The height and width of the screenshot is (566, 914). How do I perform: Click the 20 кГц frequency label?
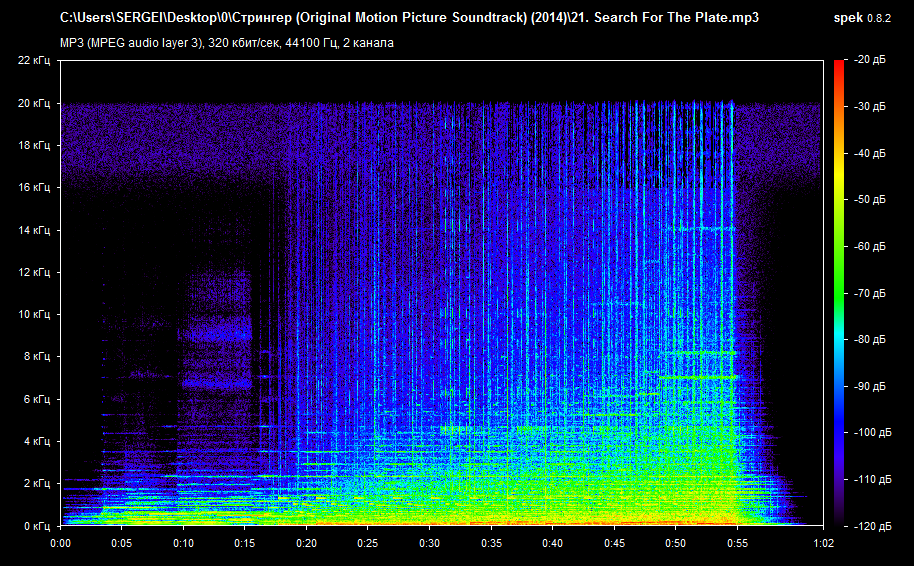[33, 103]
